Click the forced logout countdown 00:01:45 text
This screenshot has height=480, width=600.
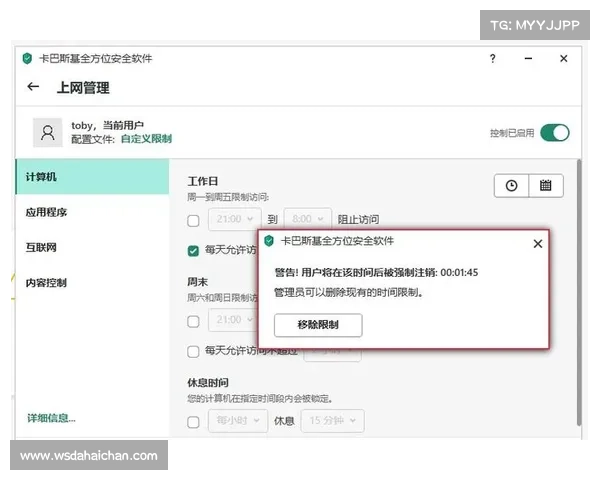(x=459, y=273)
